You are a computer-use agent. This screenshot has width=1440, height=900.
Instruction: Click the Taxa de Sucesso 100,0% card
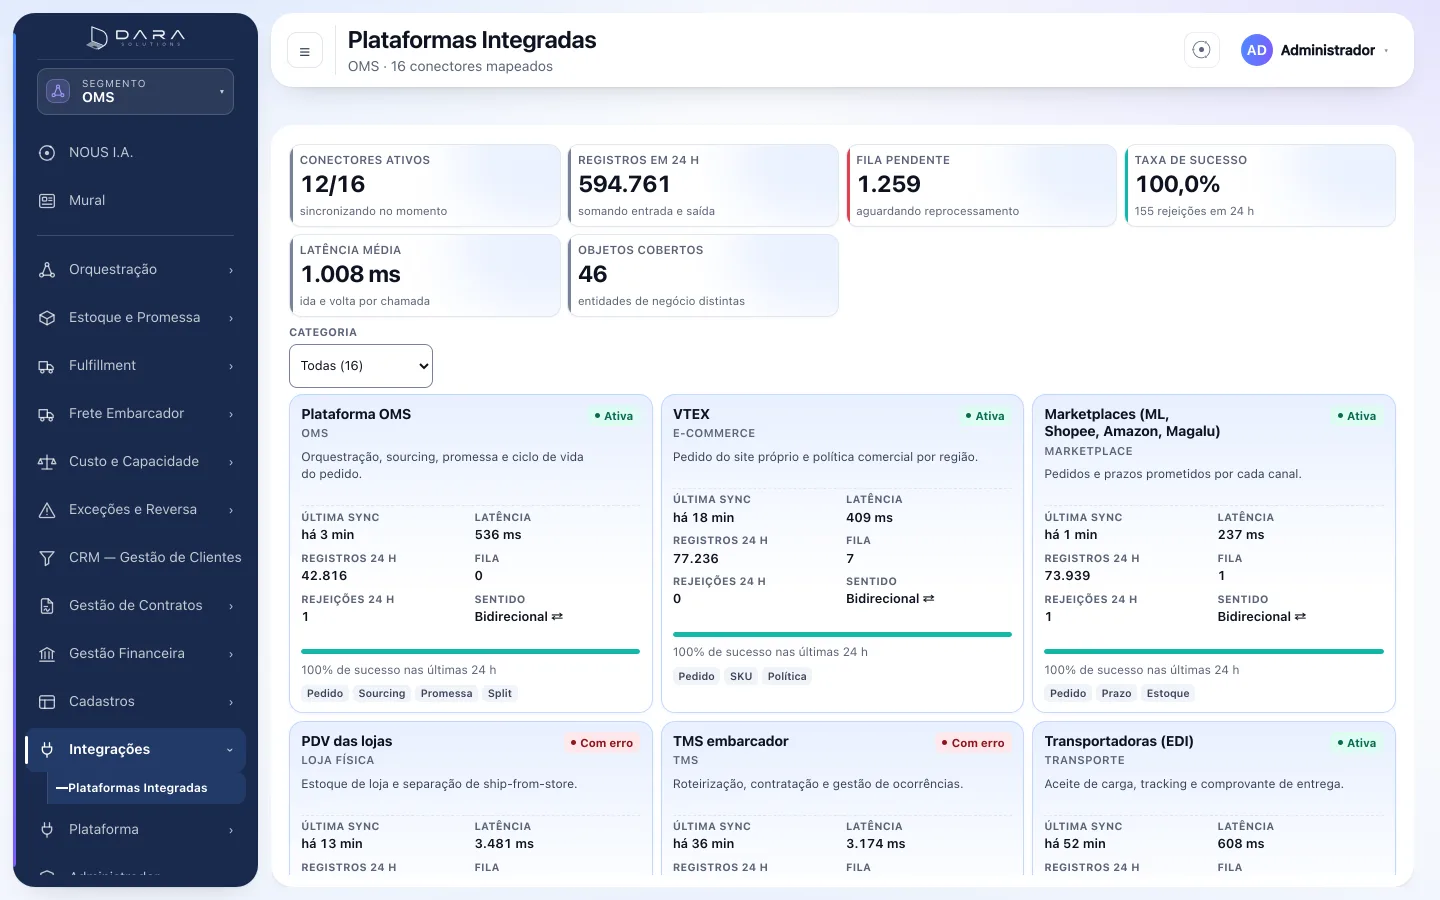[1260, 186]
